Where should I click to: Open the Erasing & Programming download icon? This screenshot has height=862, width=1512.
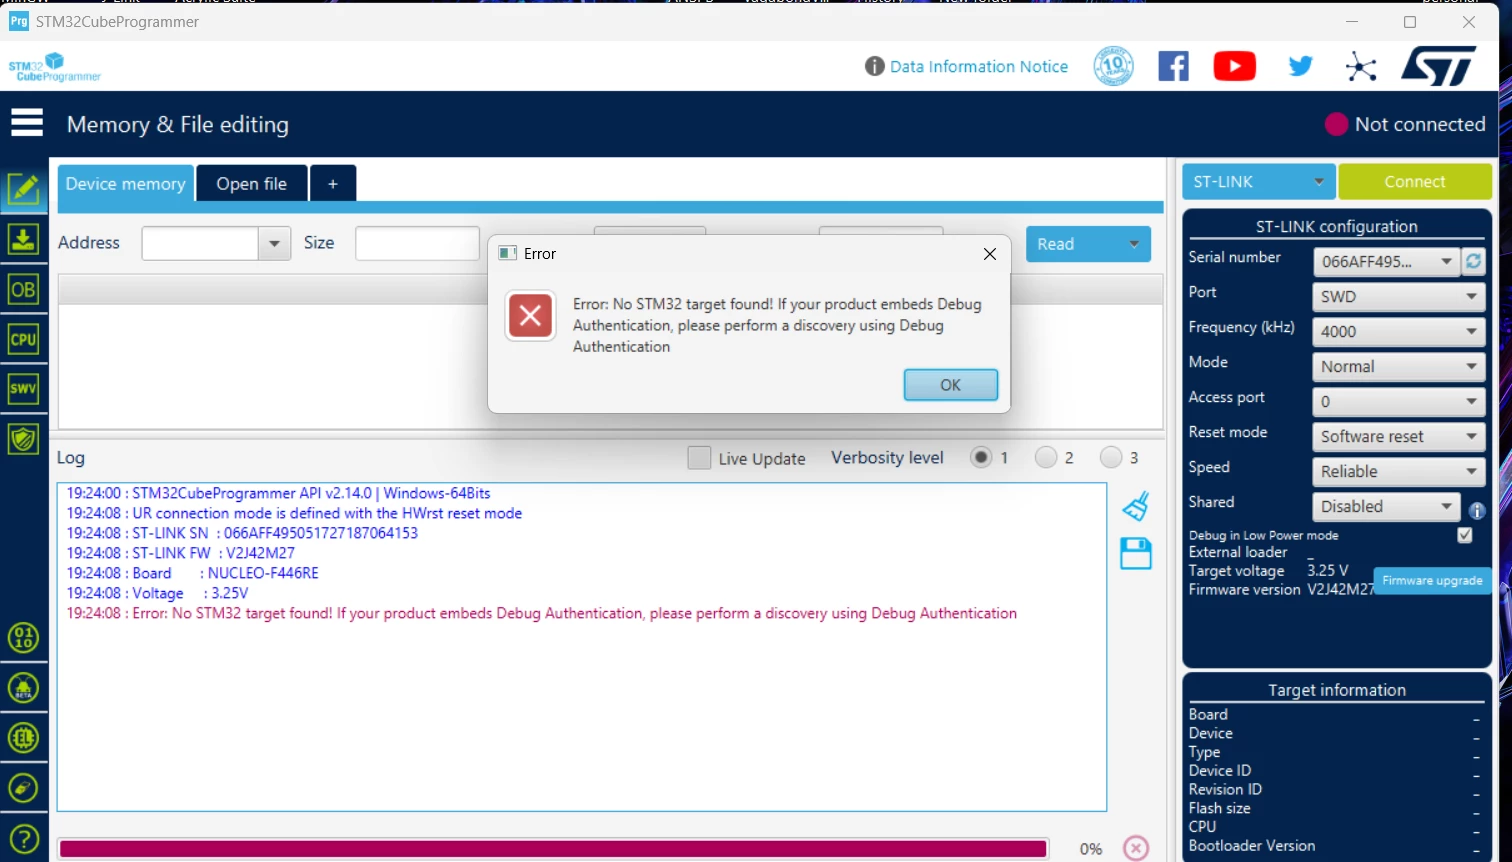pyautogui.click(x=23, y=239)
